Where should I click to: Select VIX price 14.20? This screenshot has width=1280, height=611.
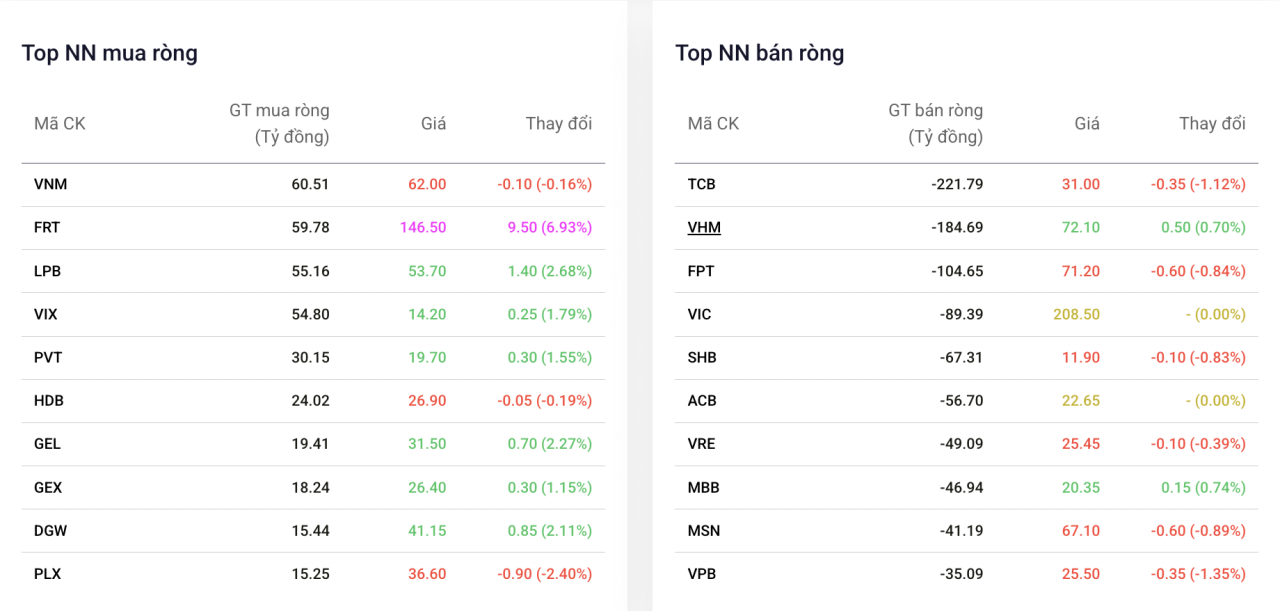[427, 314]
